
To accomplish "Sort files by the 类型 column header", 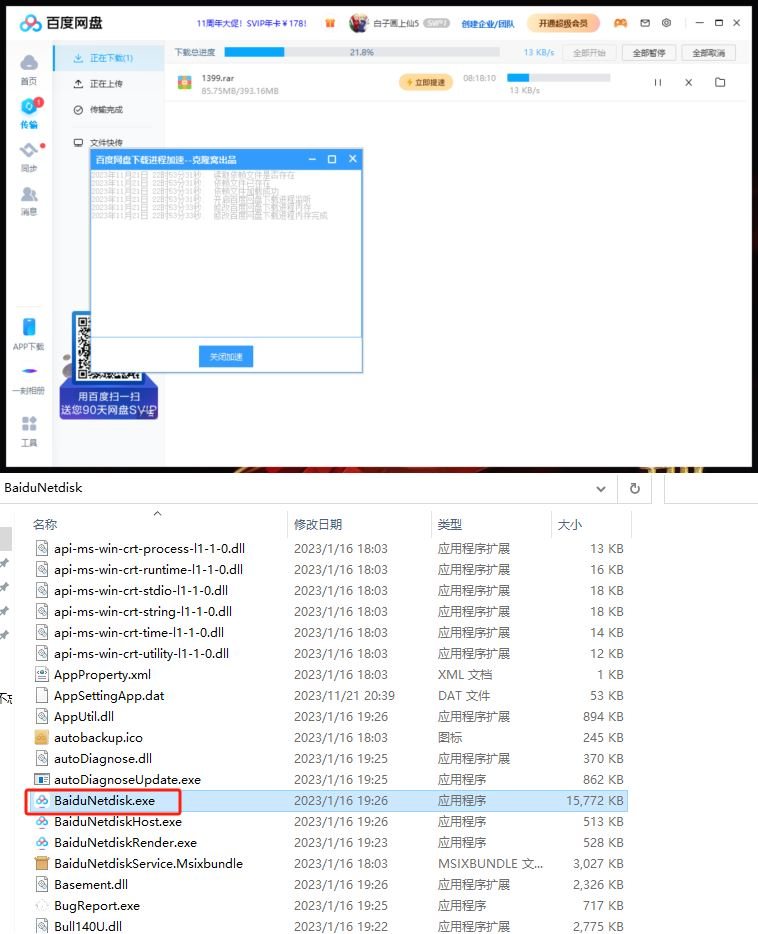I will [x=450, y=524].
